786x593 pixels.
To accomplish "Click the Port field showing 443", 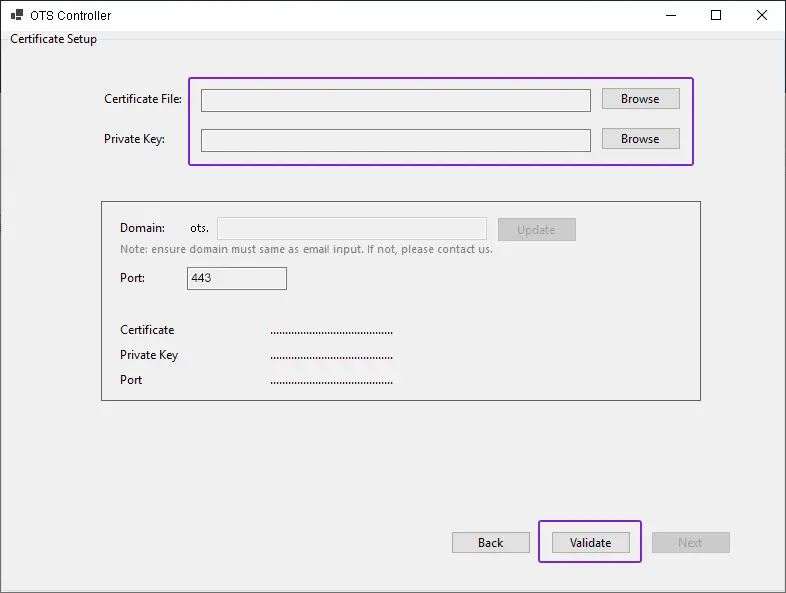I will (236, 278).
